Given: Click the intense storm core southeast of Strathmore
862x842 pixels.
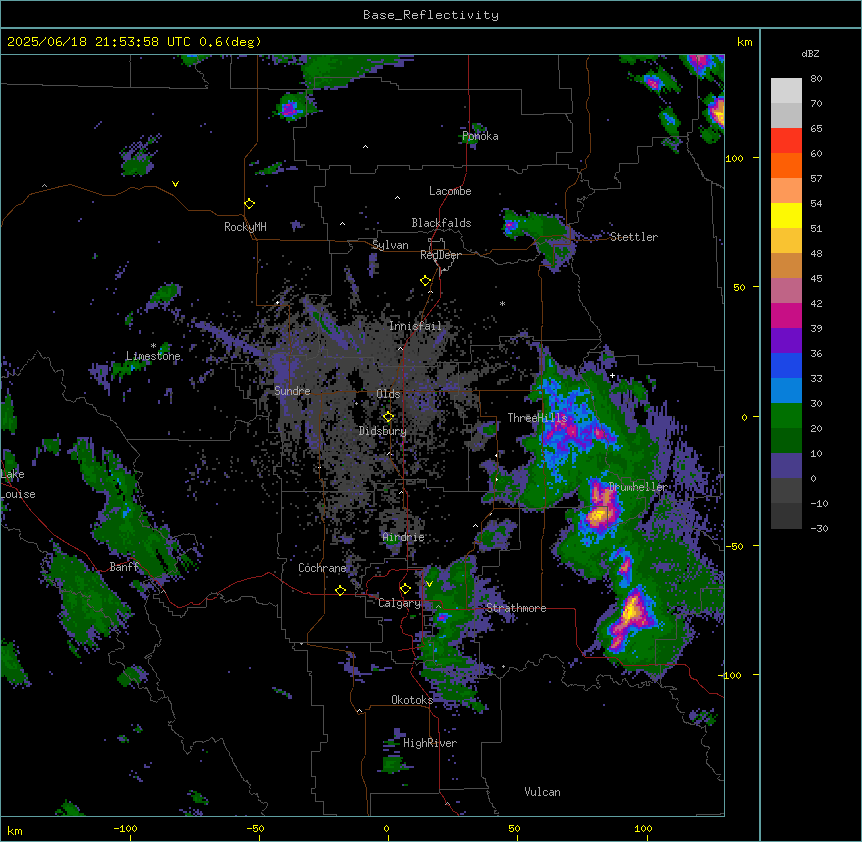Looking at the screenshot, I should (x=632, y=611).
